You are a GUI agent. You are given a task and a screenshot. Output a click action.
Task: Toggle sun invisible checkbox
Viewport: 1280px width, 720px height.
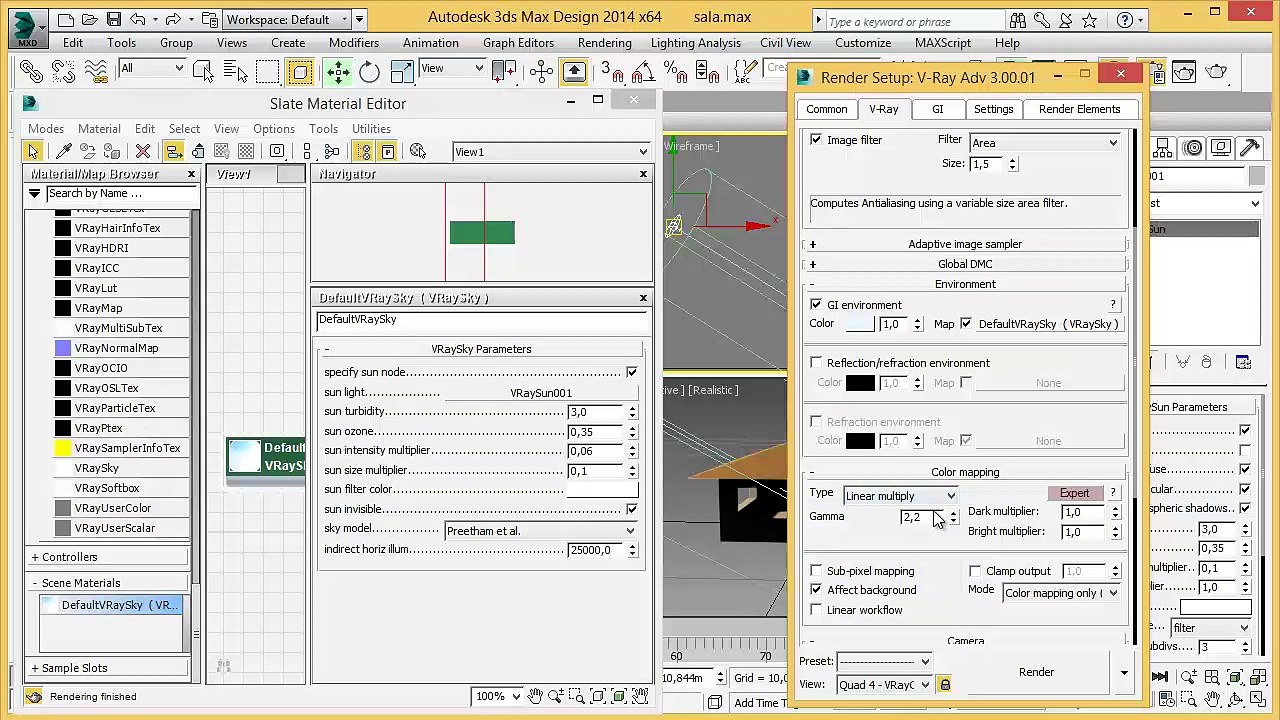pyautogui.click(x=631, y=510)
